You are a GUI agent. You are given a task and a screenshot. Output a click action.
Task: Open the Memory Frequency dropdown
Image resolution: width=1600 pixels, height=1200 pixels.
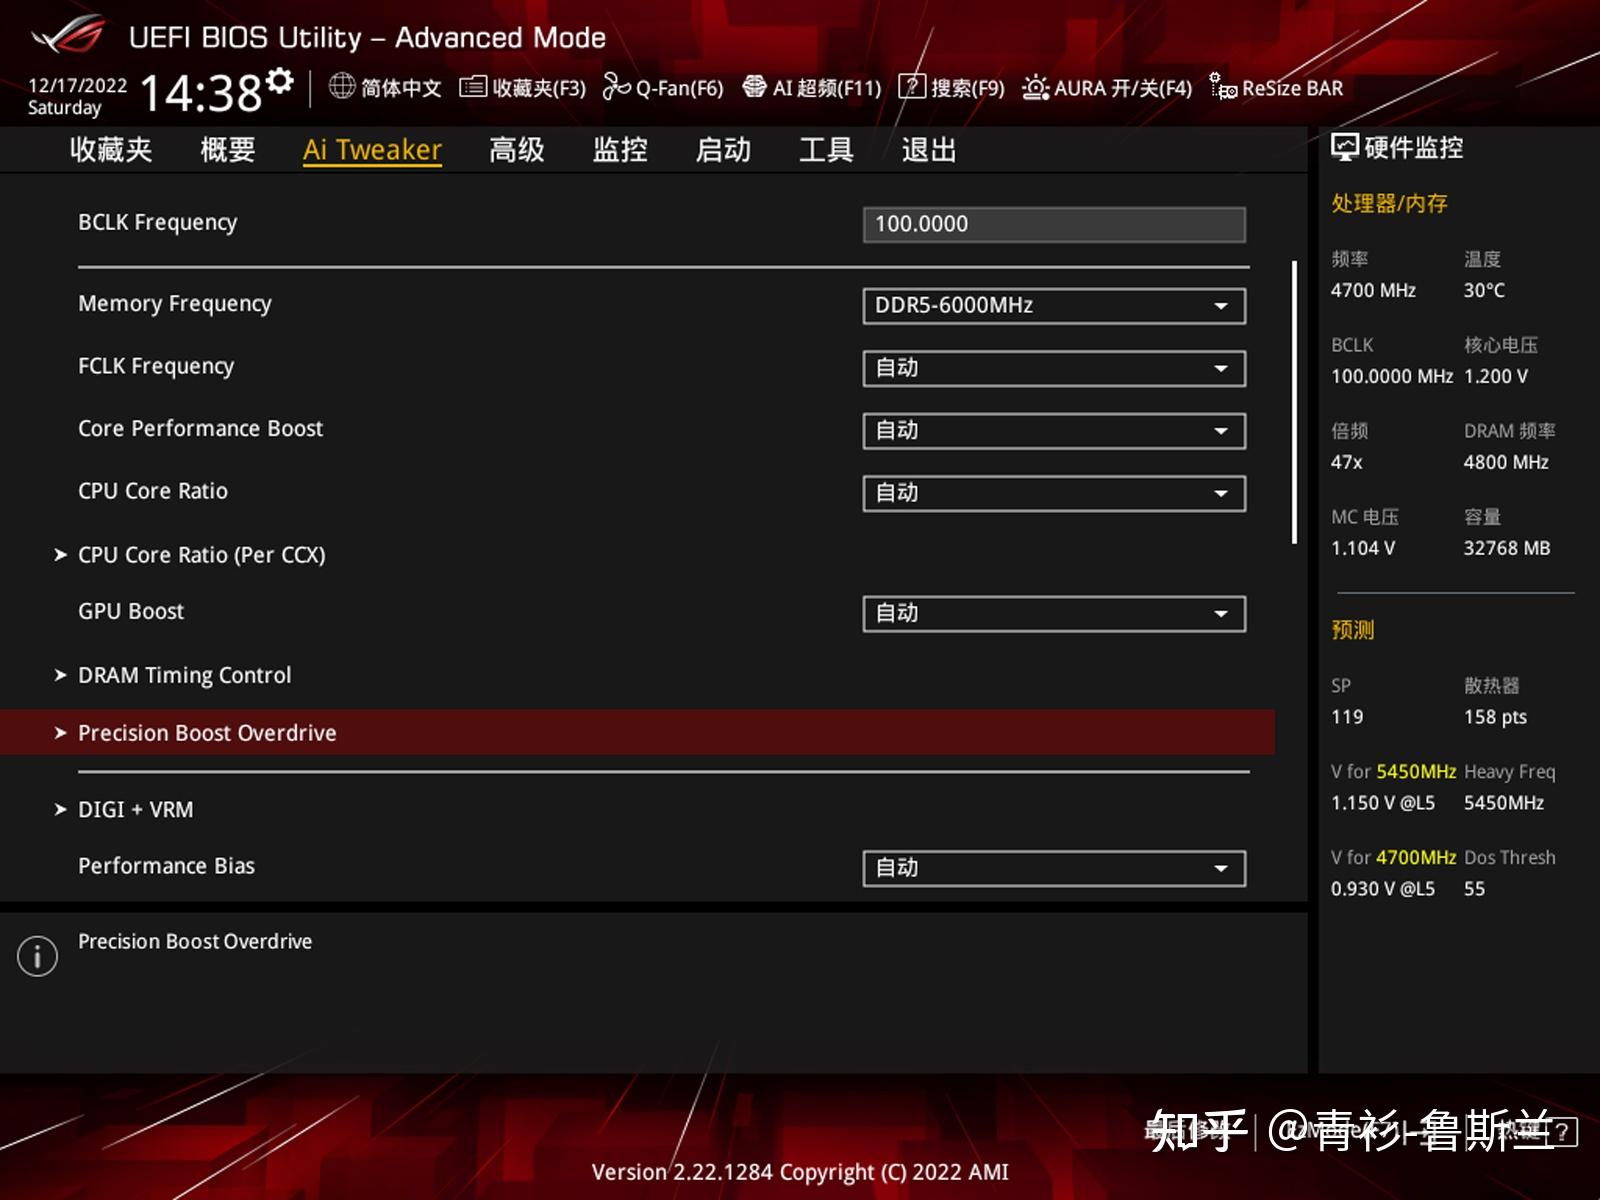pos(1054,306)
